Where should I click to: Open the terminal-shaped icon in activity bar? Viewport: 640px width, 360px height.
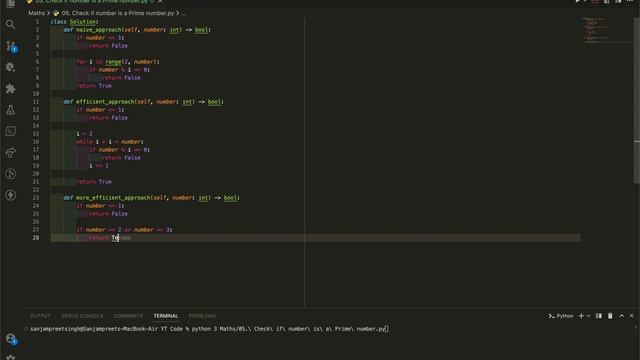[x=11, y=131]
